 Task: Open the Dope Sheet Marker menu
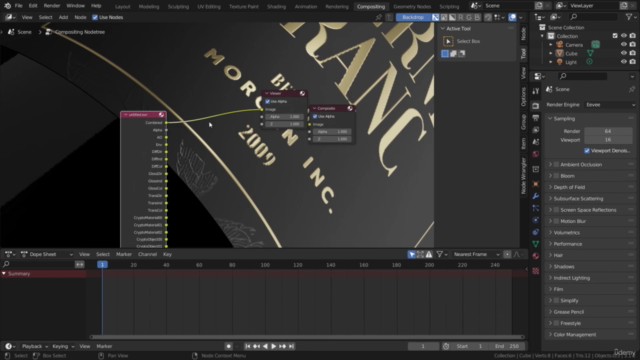point(124,254)
